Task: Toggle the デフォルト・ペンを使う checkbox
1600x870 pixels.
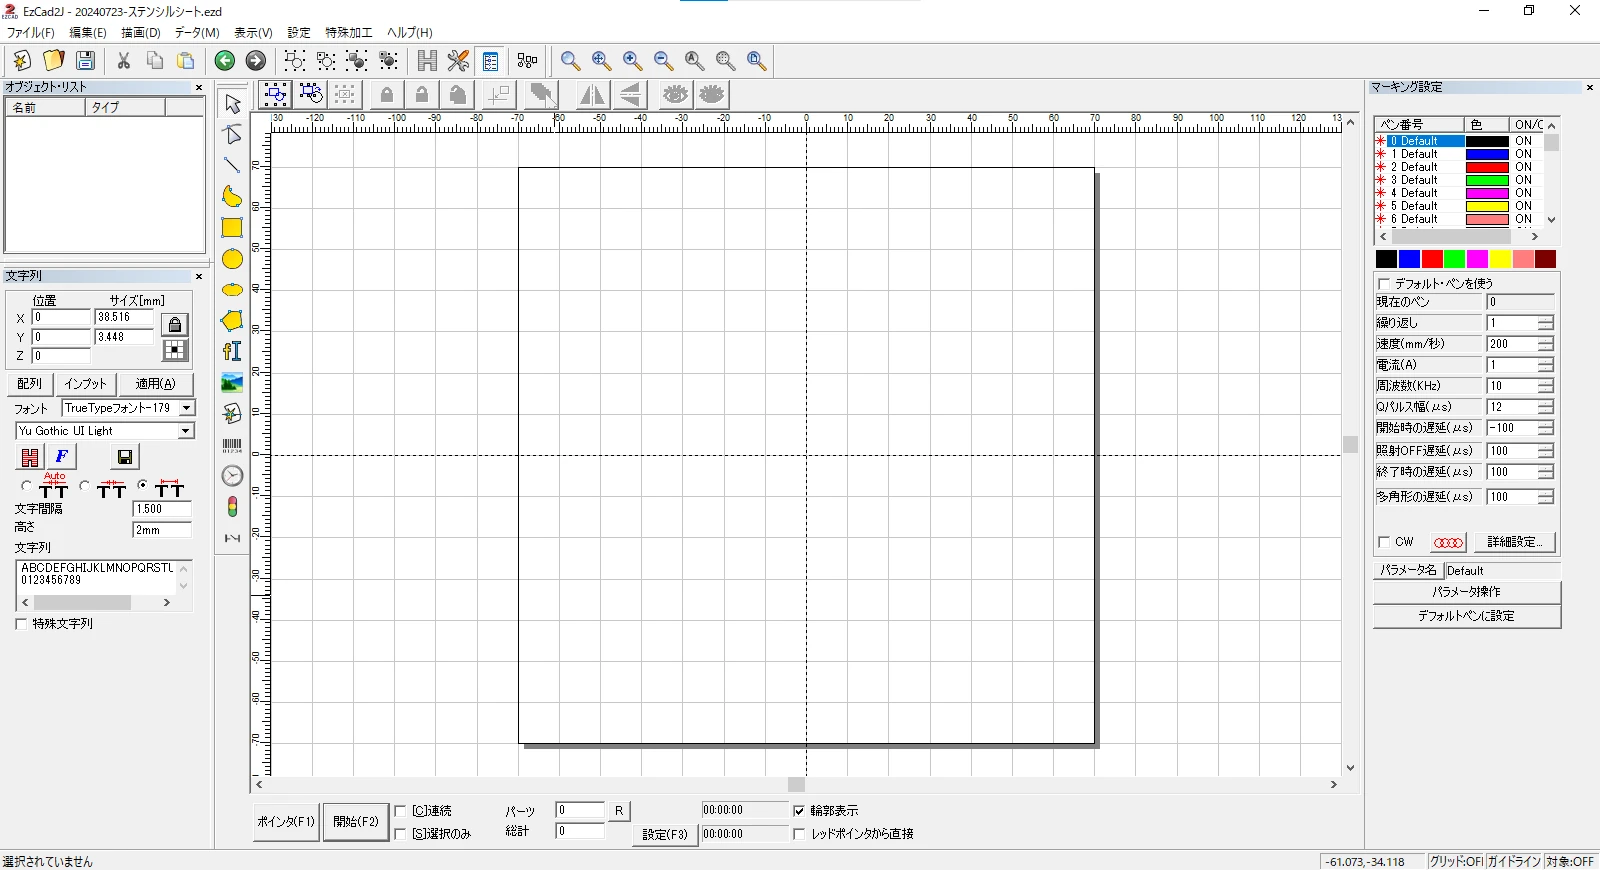Action: 1384,284
